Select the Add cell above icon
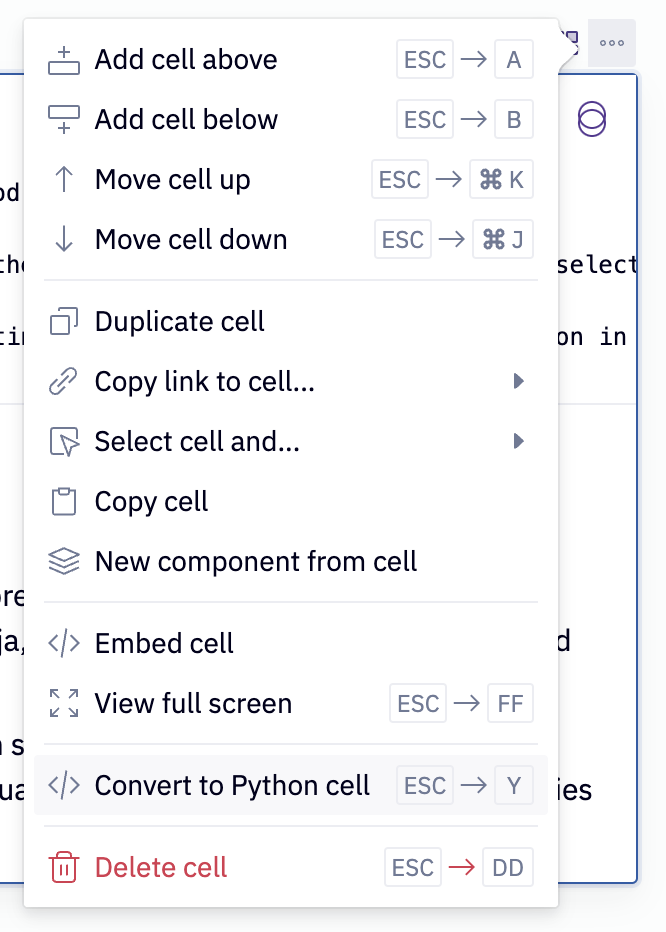The height and width of the screenshot is (932, 666). tap(62, 60)
